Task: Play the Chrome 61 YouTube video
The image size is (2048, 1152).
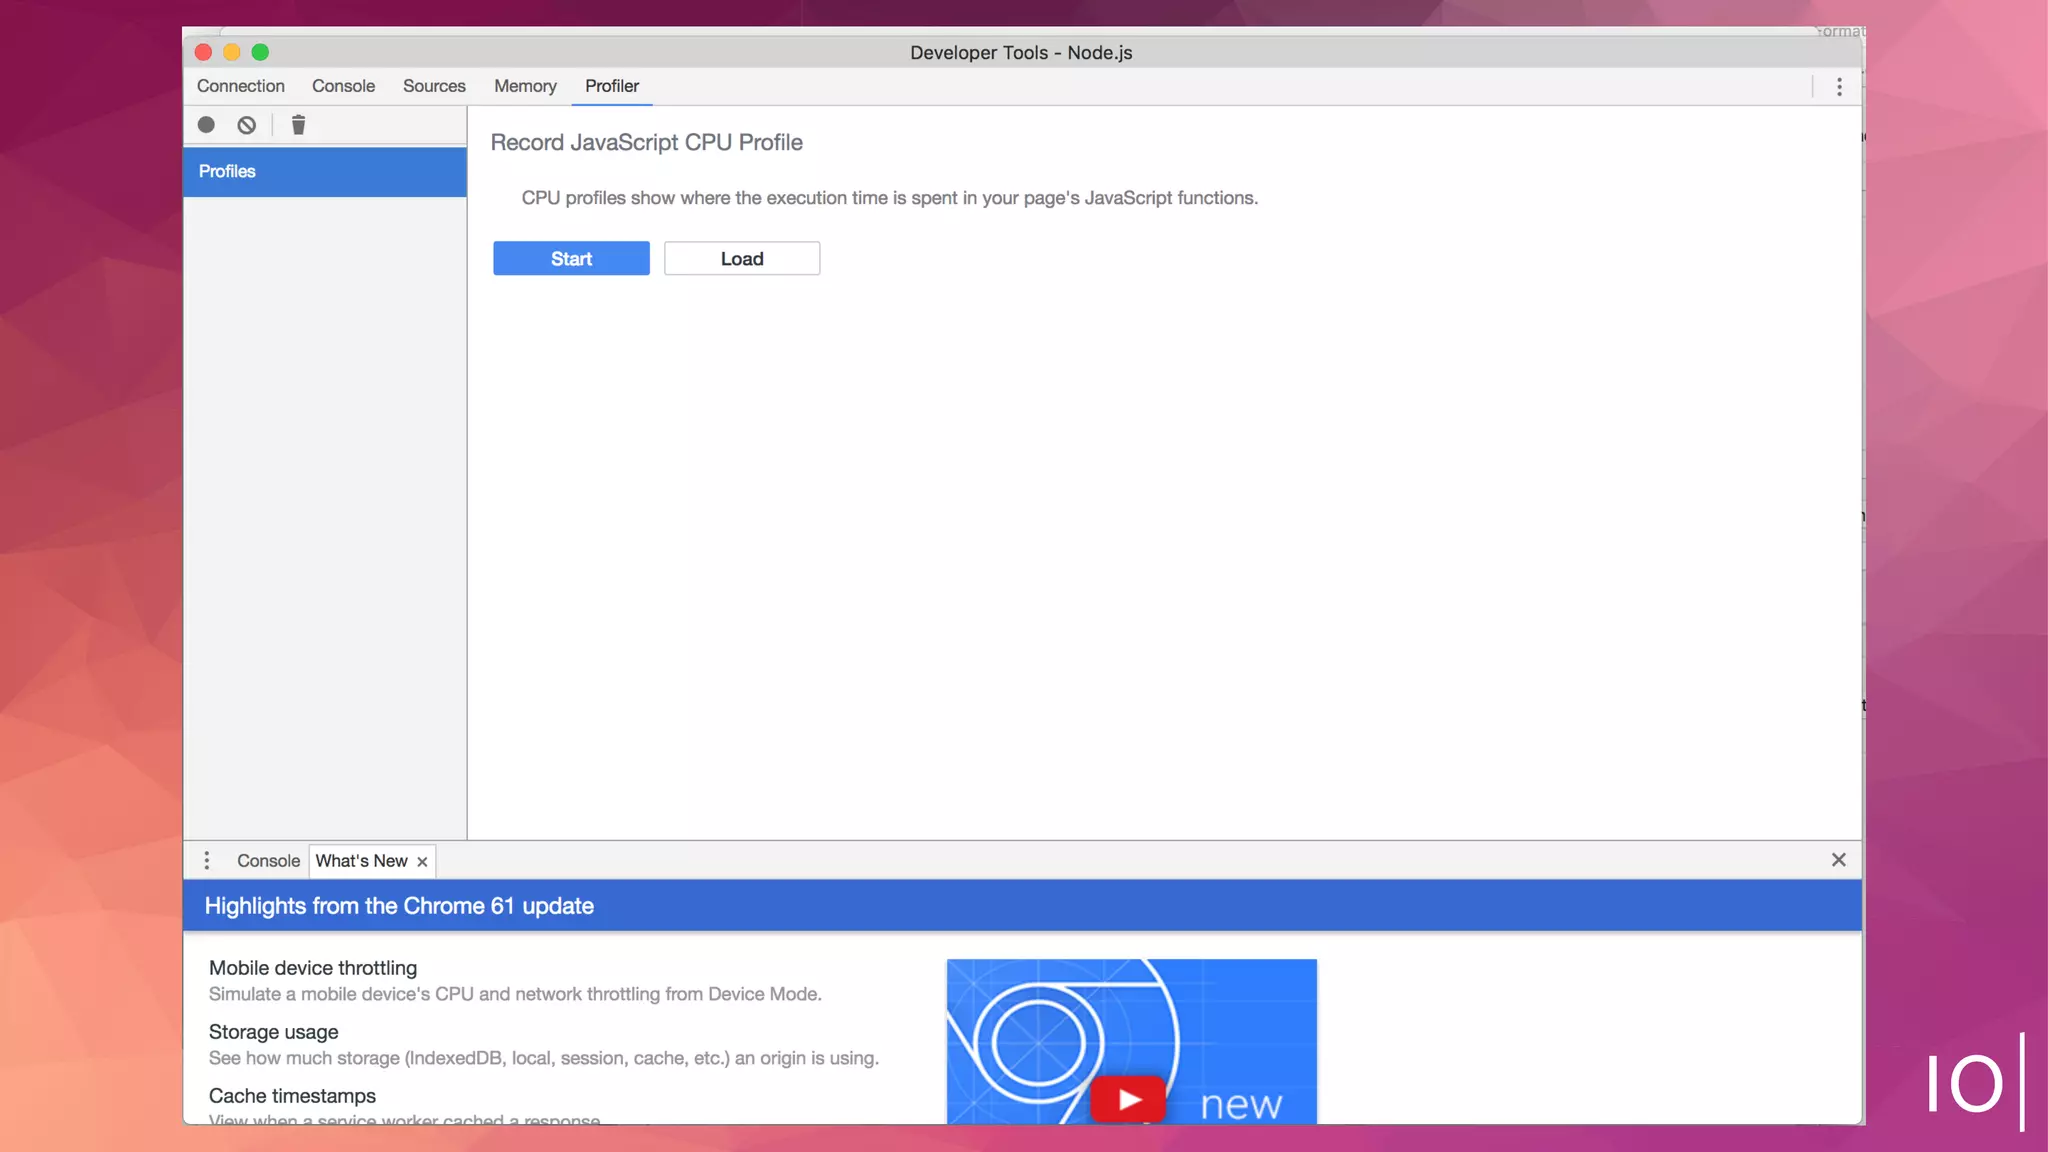Action: [x=1128, y=1099]
